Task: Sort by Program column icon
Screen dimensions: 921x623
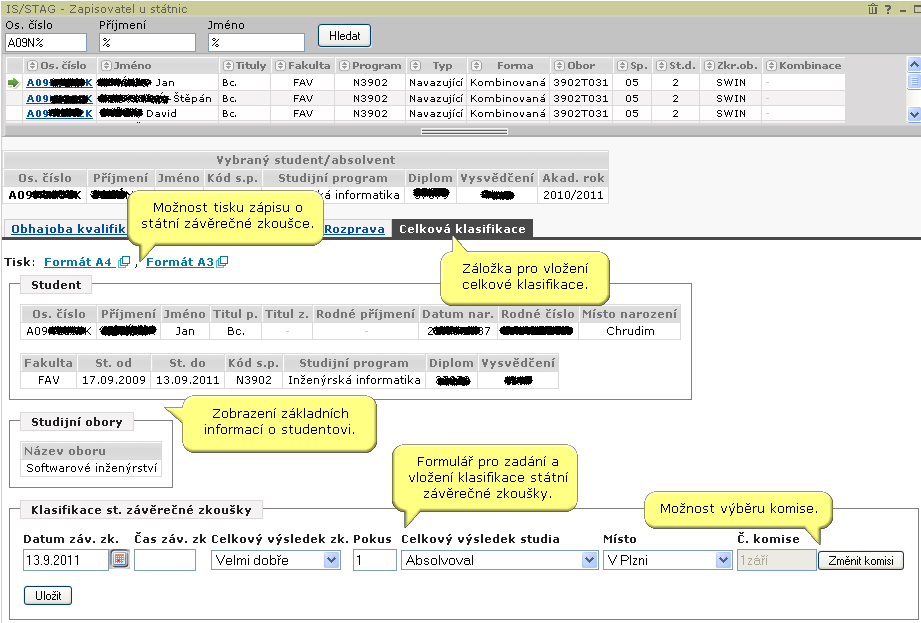Action: tap(345, 66)
